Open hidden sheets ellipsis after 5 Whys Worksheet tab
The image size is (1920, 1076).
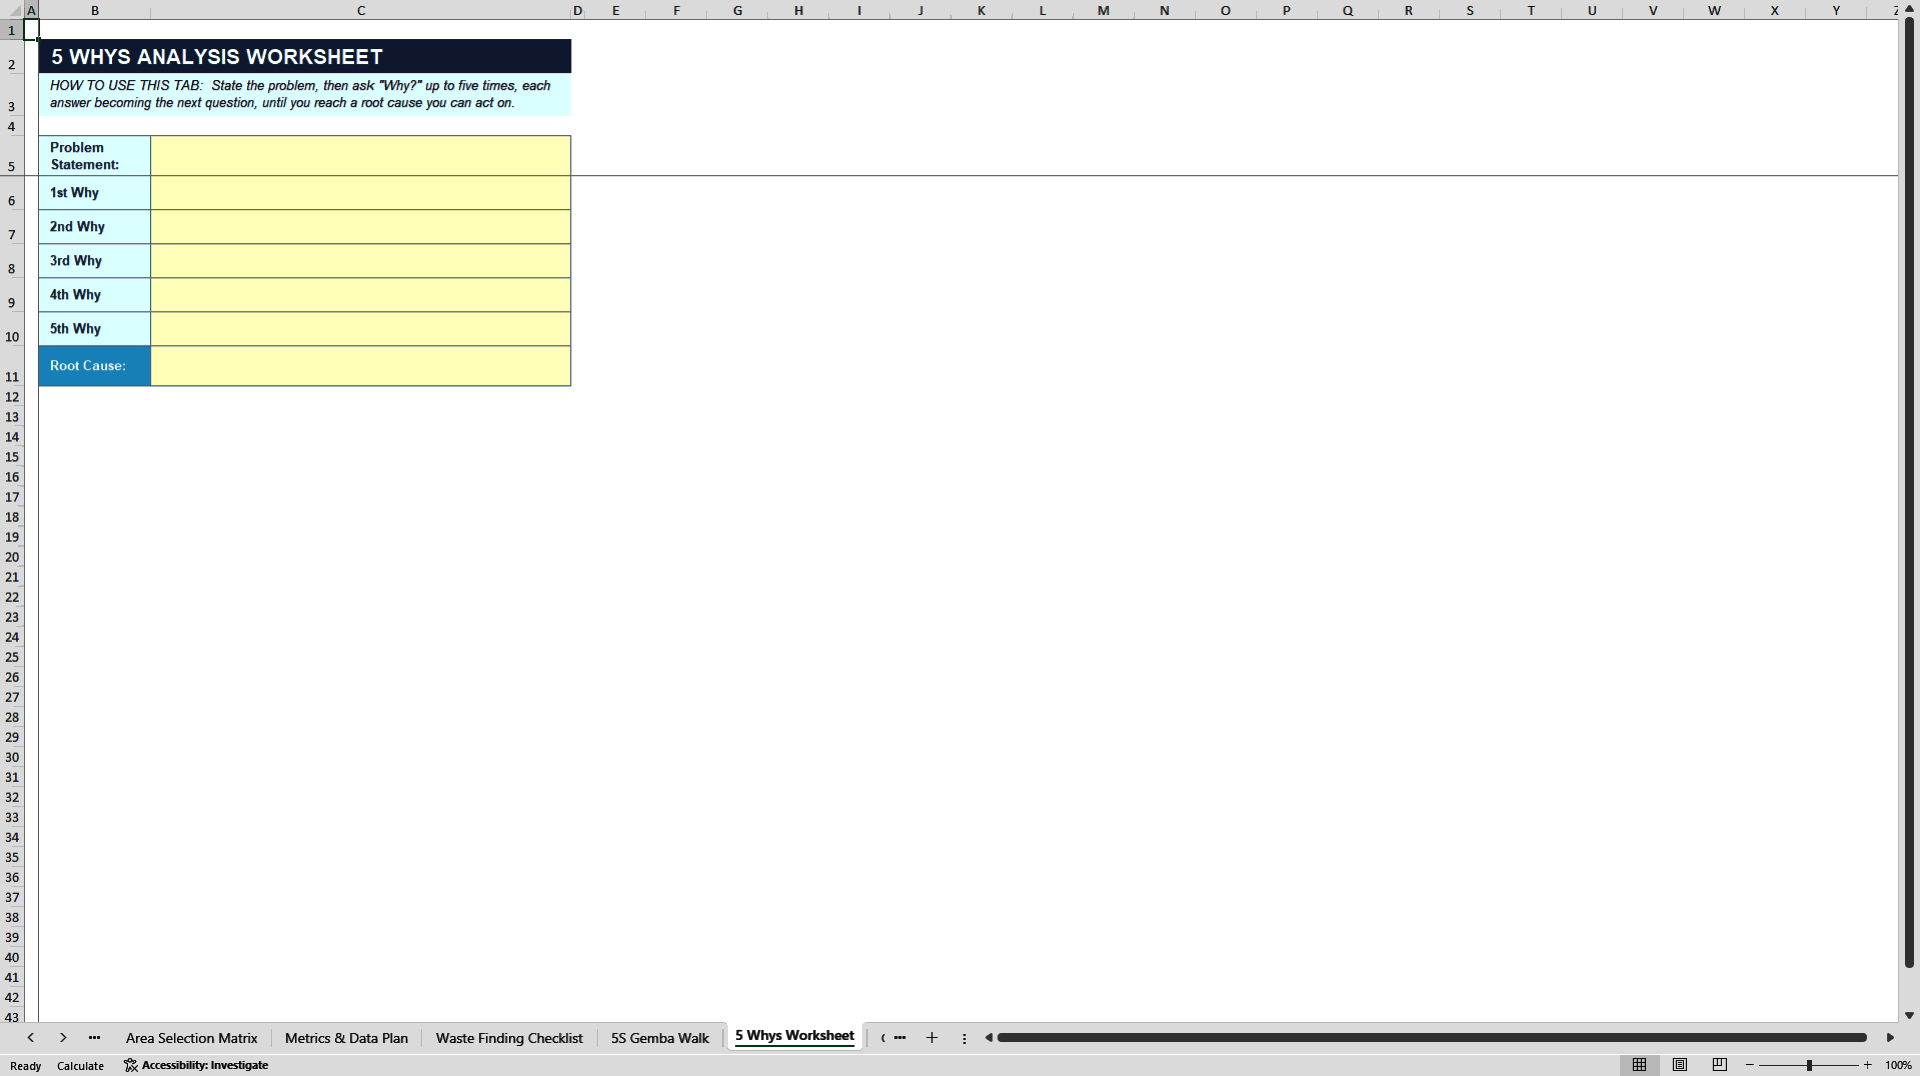[900, 1038]
